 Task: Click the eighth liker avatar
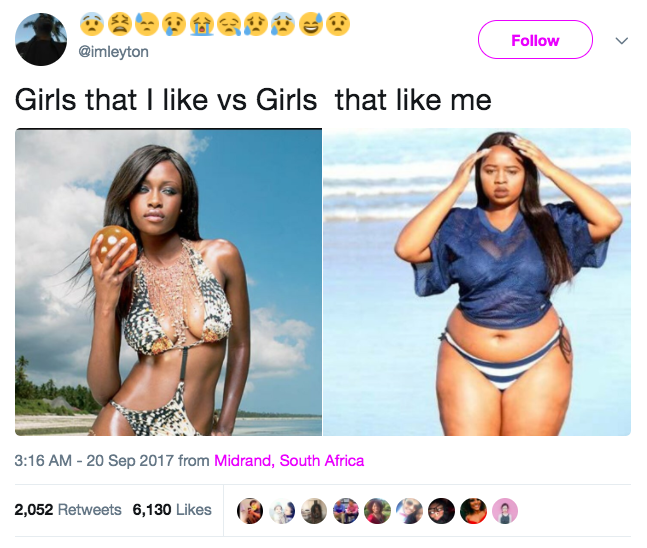point(473,511)
